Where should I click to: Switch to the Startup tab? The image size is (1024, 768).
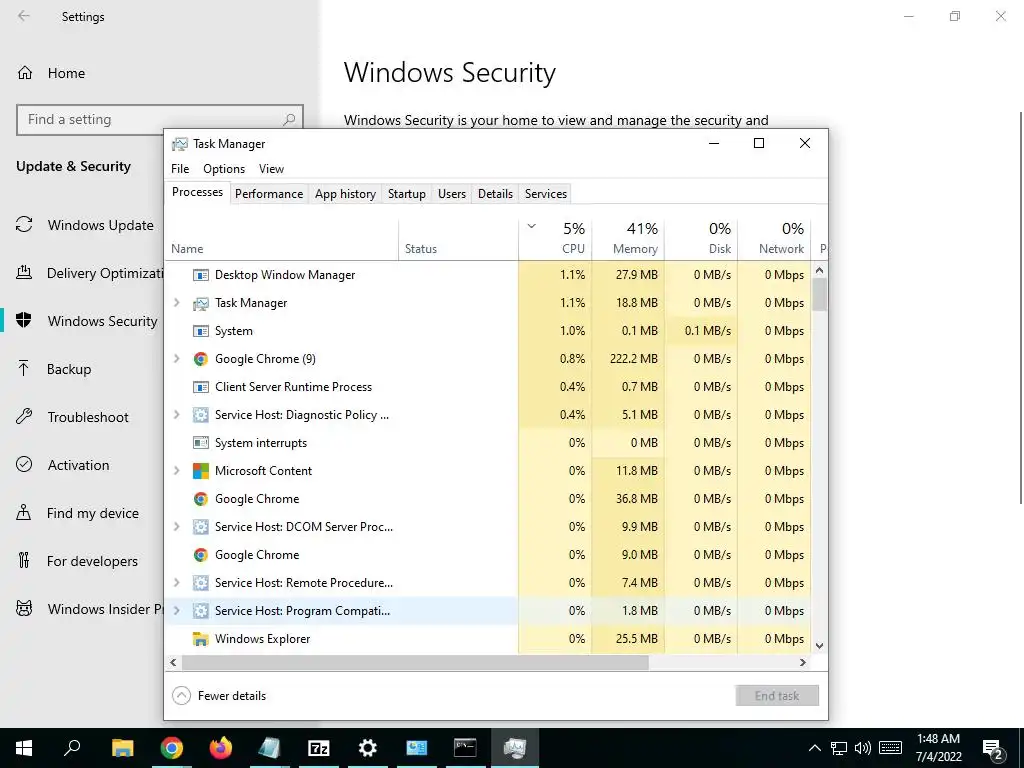[x=406, y=194]
